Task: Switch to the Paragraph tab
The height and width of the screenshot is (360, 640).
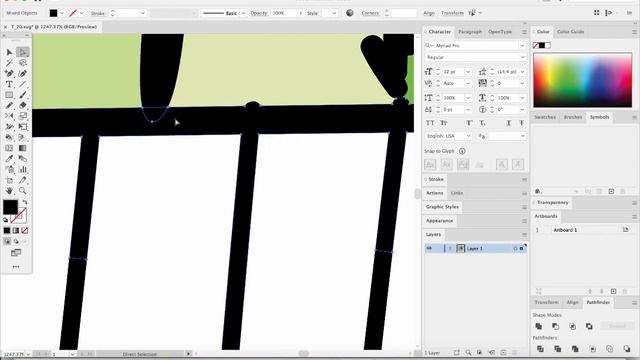Action: tap(470, 31)
